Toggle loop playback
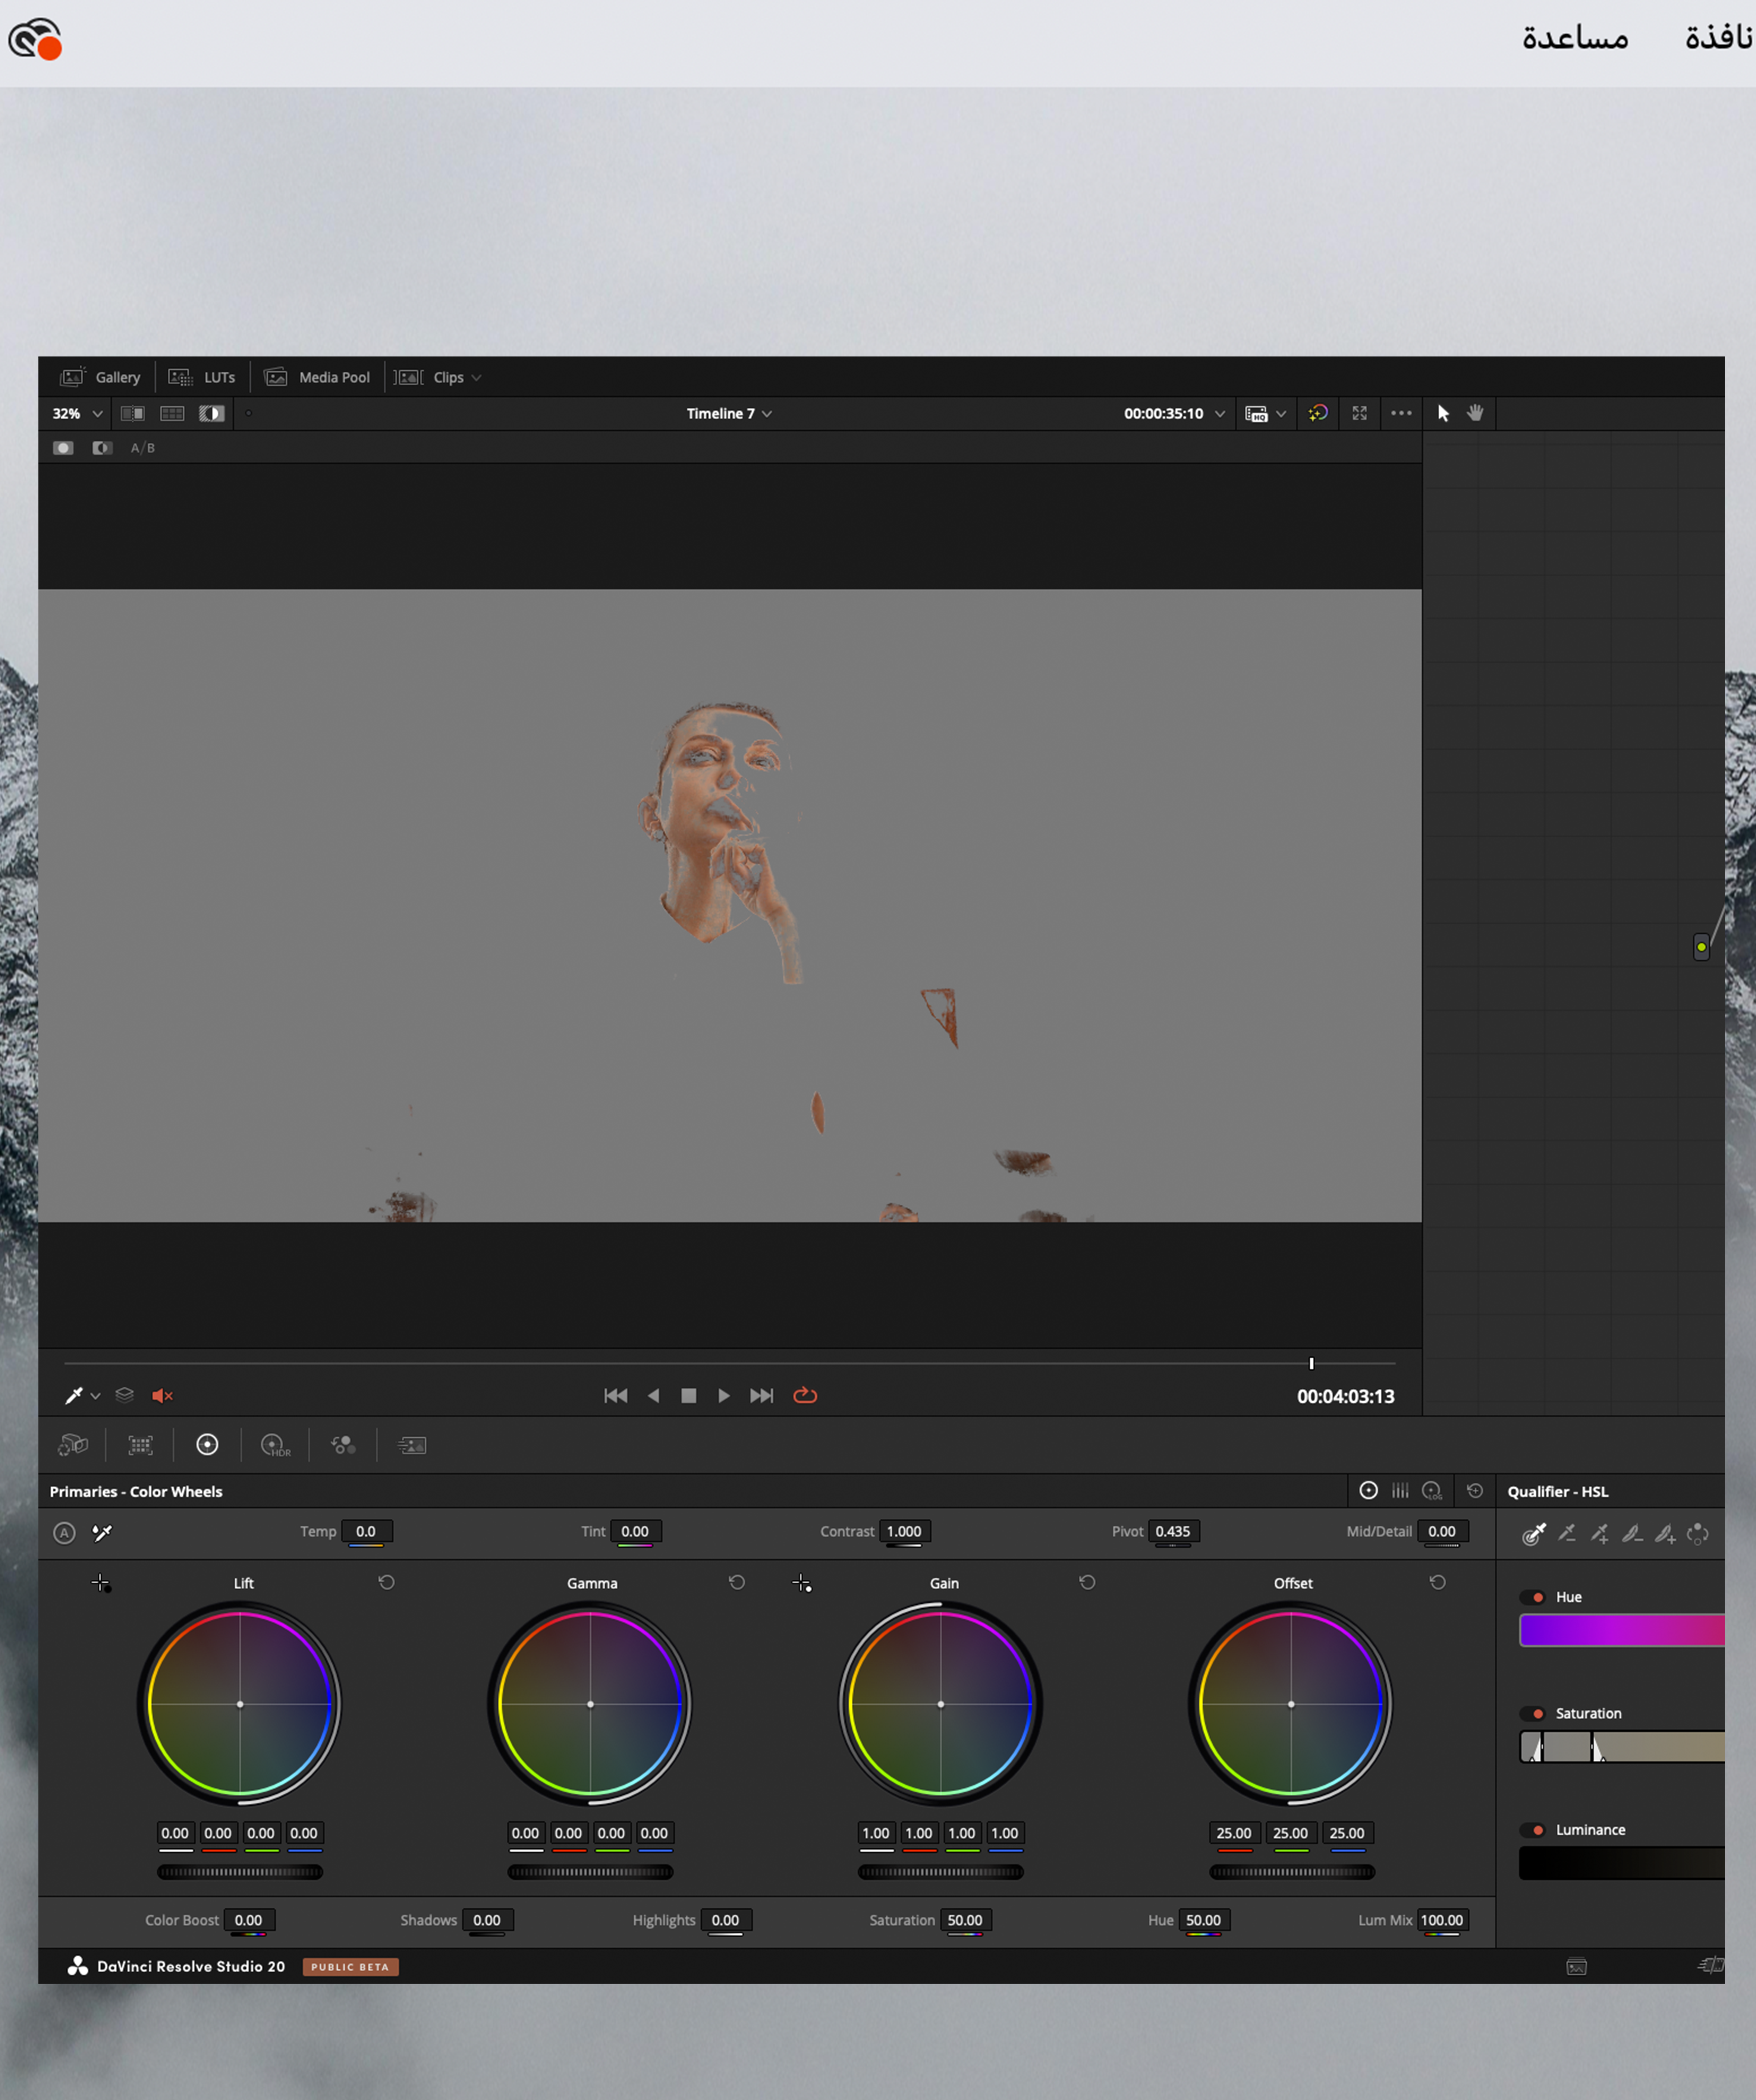 tap(805, 1395)
